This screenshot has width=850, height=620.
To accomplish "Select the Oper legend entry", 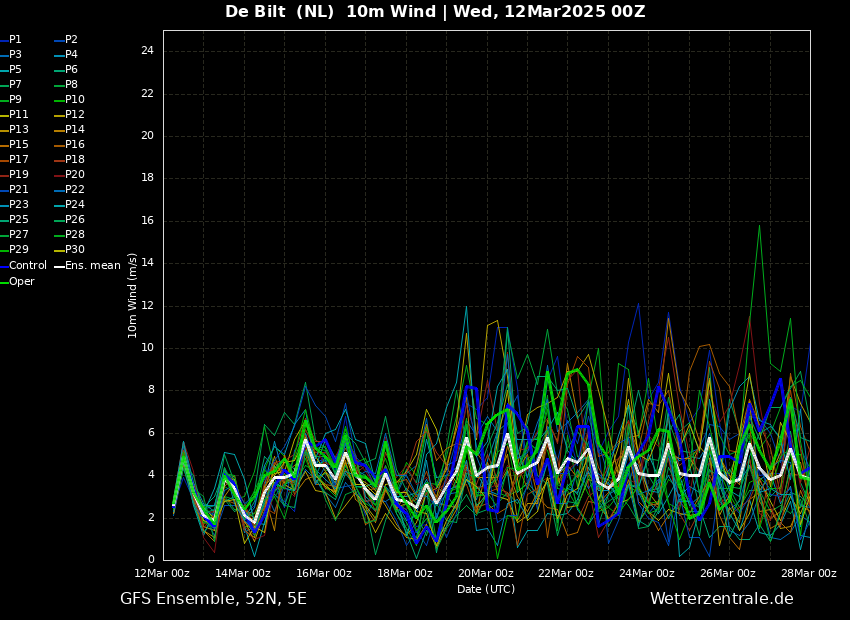I will coord(21,282).
